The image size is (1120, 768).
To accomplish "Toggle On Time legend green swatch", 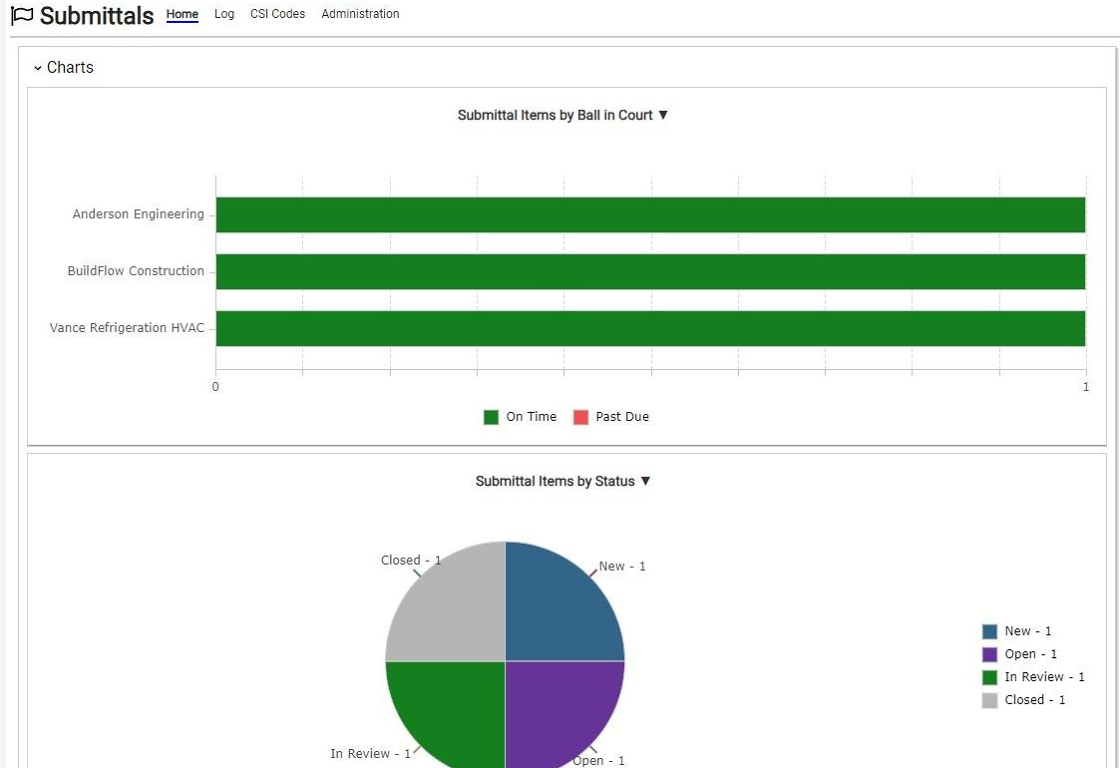I will click(491, 417).
